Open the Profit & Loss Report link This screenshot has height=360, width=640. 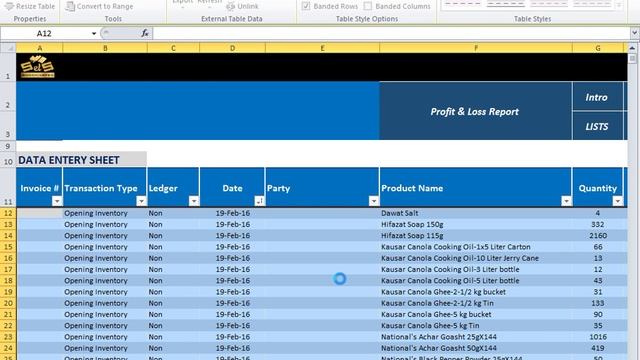pos(476,111)
